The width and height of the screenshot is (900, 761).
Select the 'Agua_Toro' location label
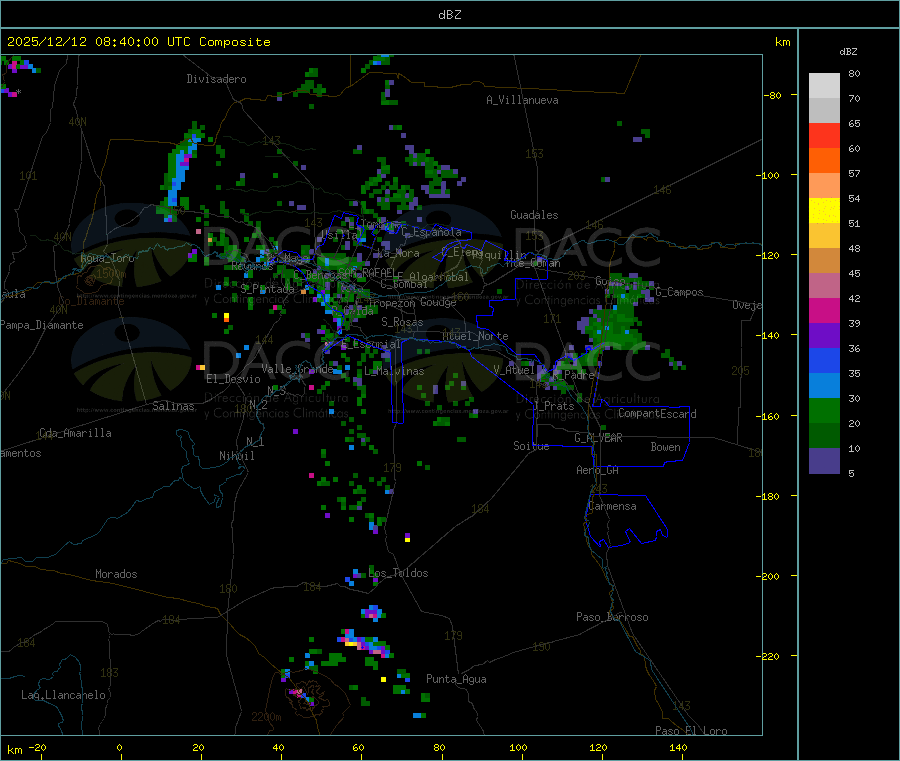(107, 258)
